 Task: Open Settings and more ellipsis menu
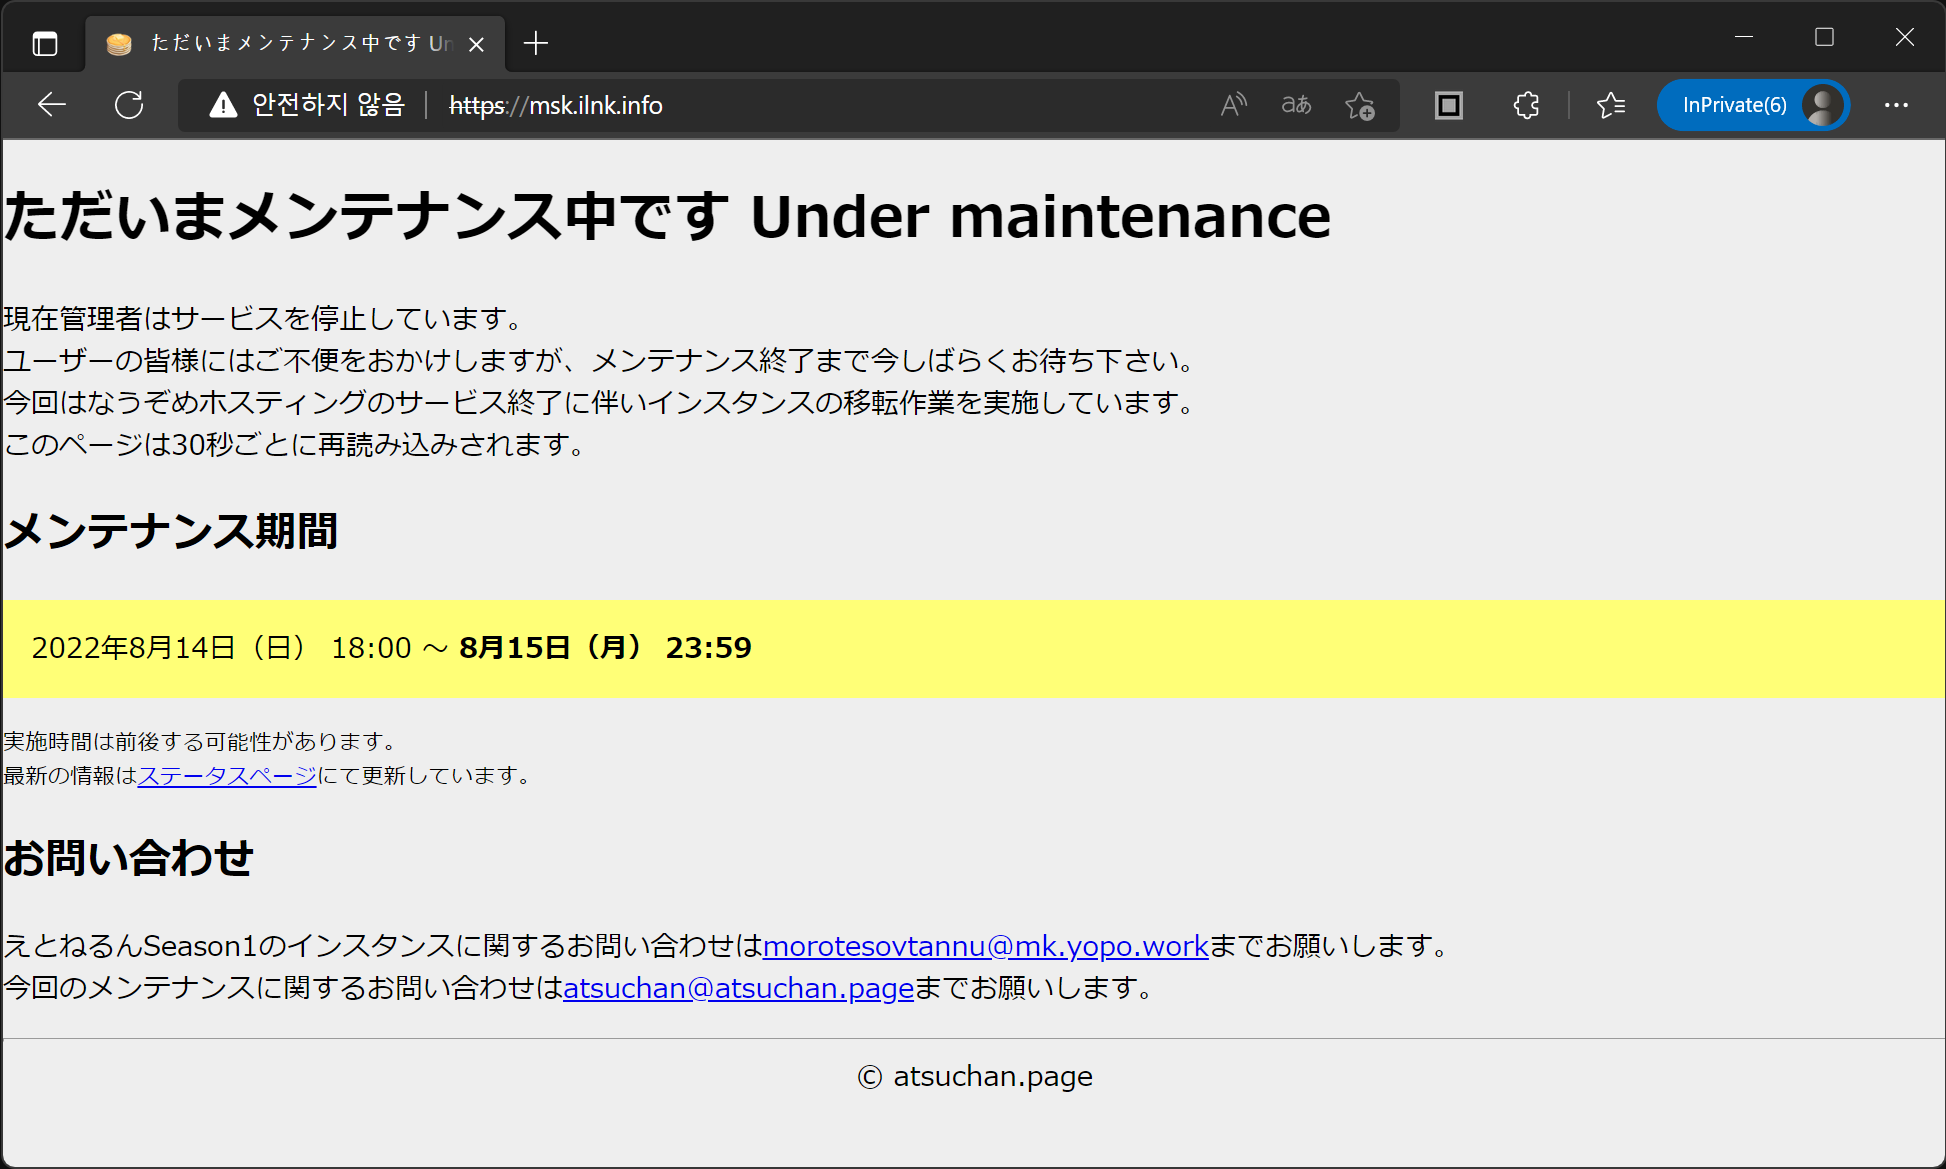click(x=1896, y=105)
